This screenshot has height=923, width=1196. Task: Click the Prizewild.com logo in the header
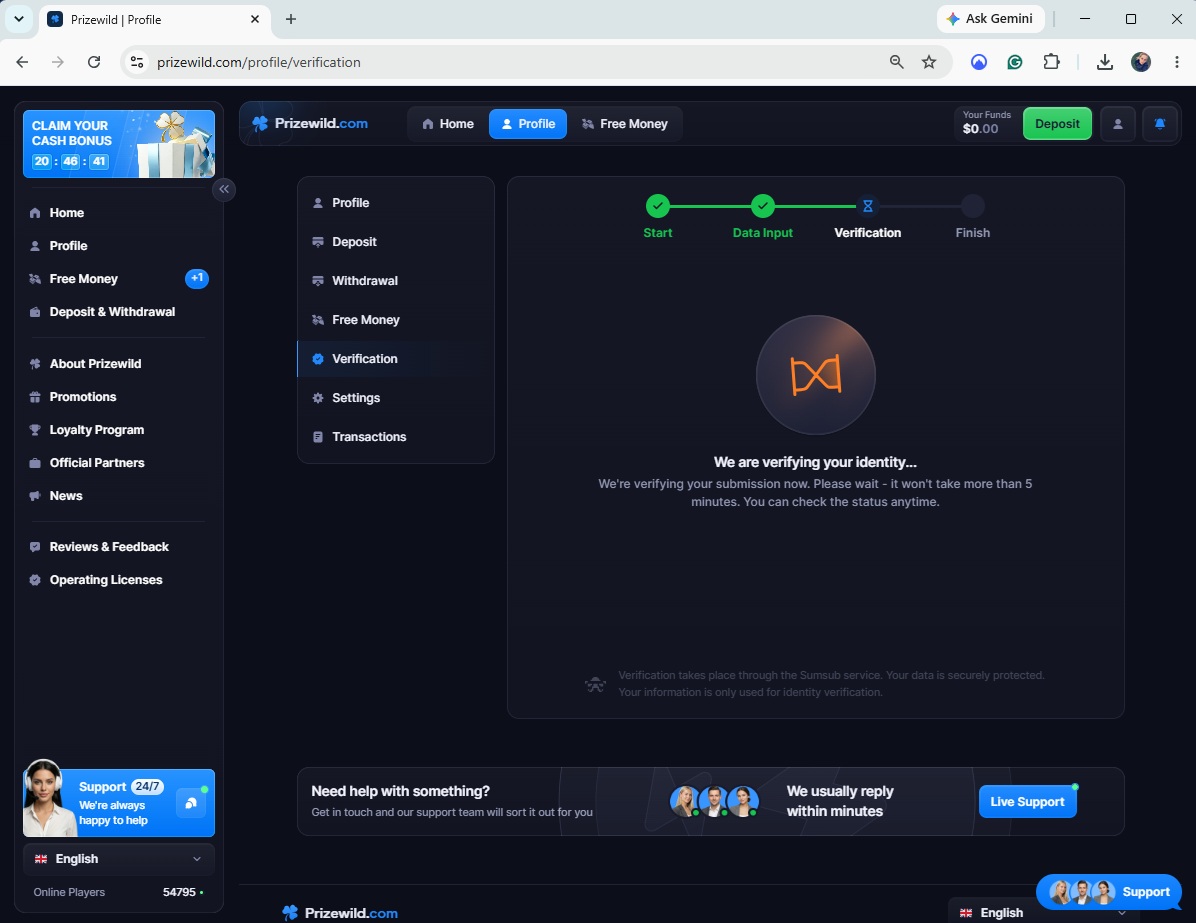310,124
